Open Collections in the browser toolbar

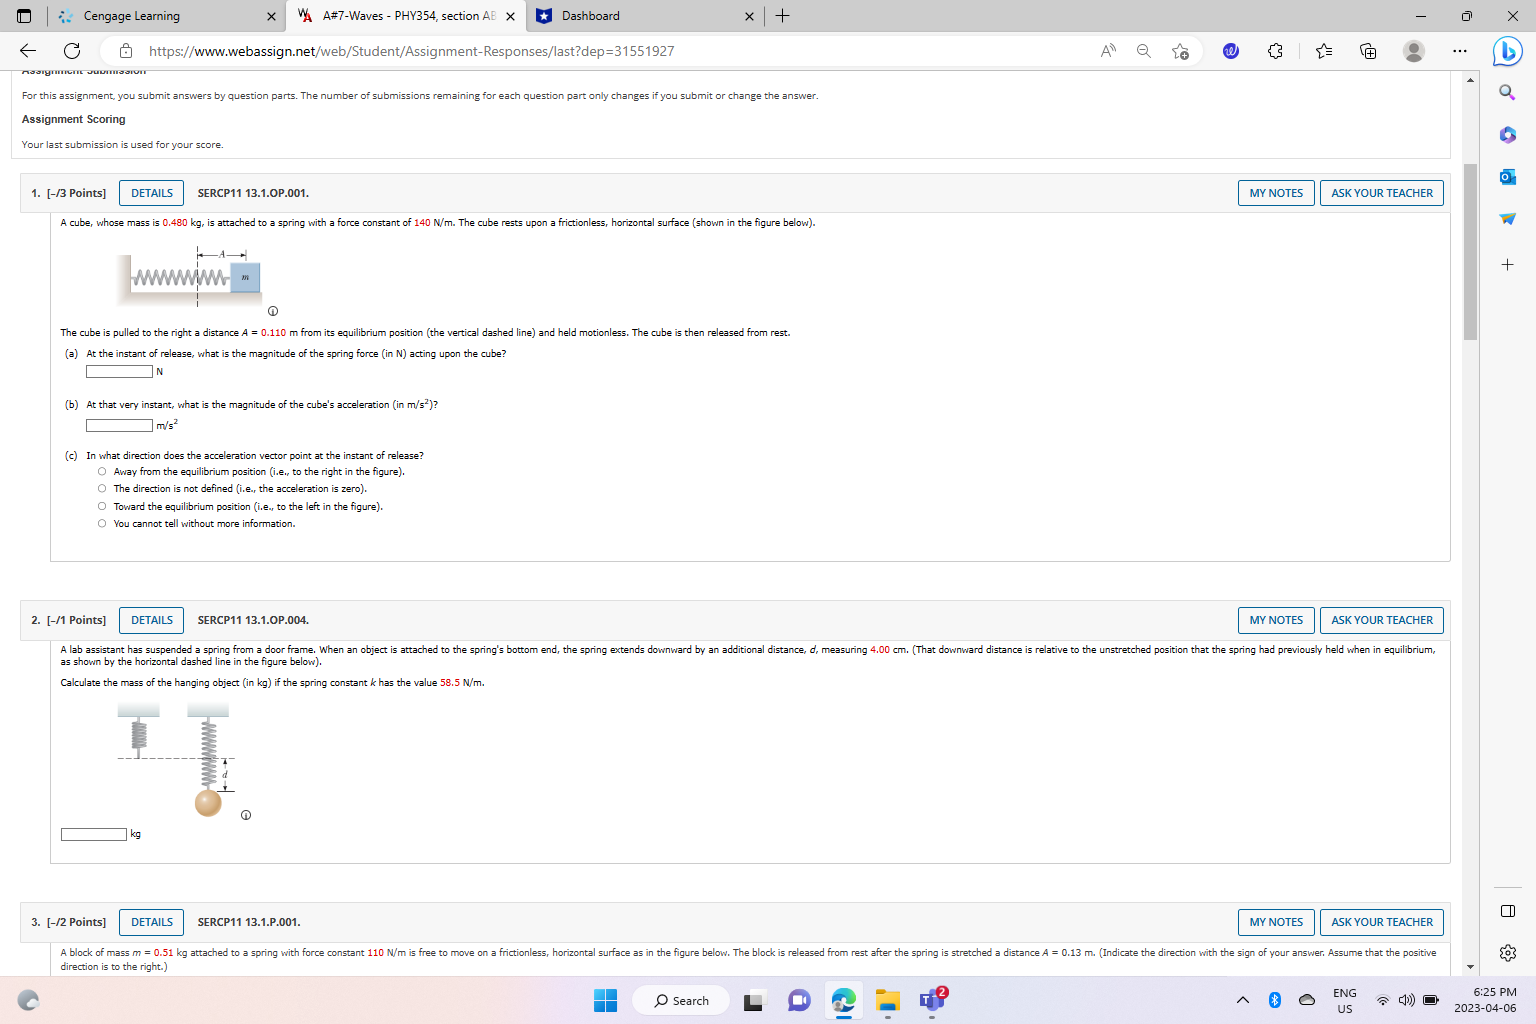coord(1368,50)
